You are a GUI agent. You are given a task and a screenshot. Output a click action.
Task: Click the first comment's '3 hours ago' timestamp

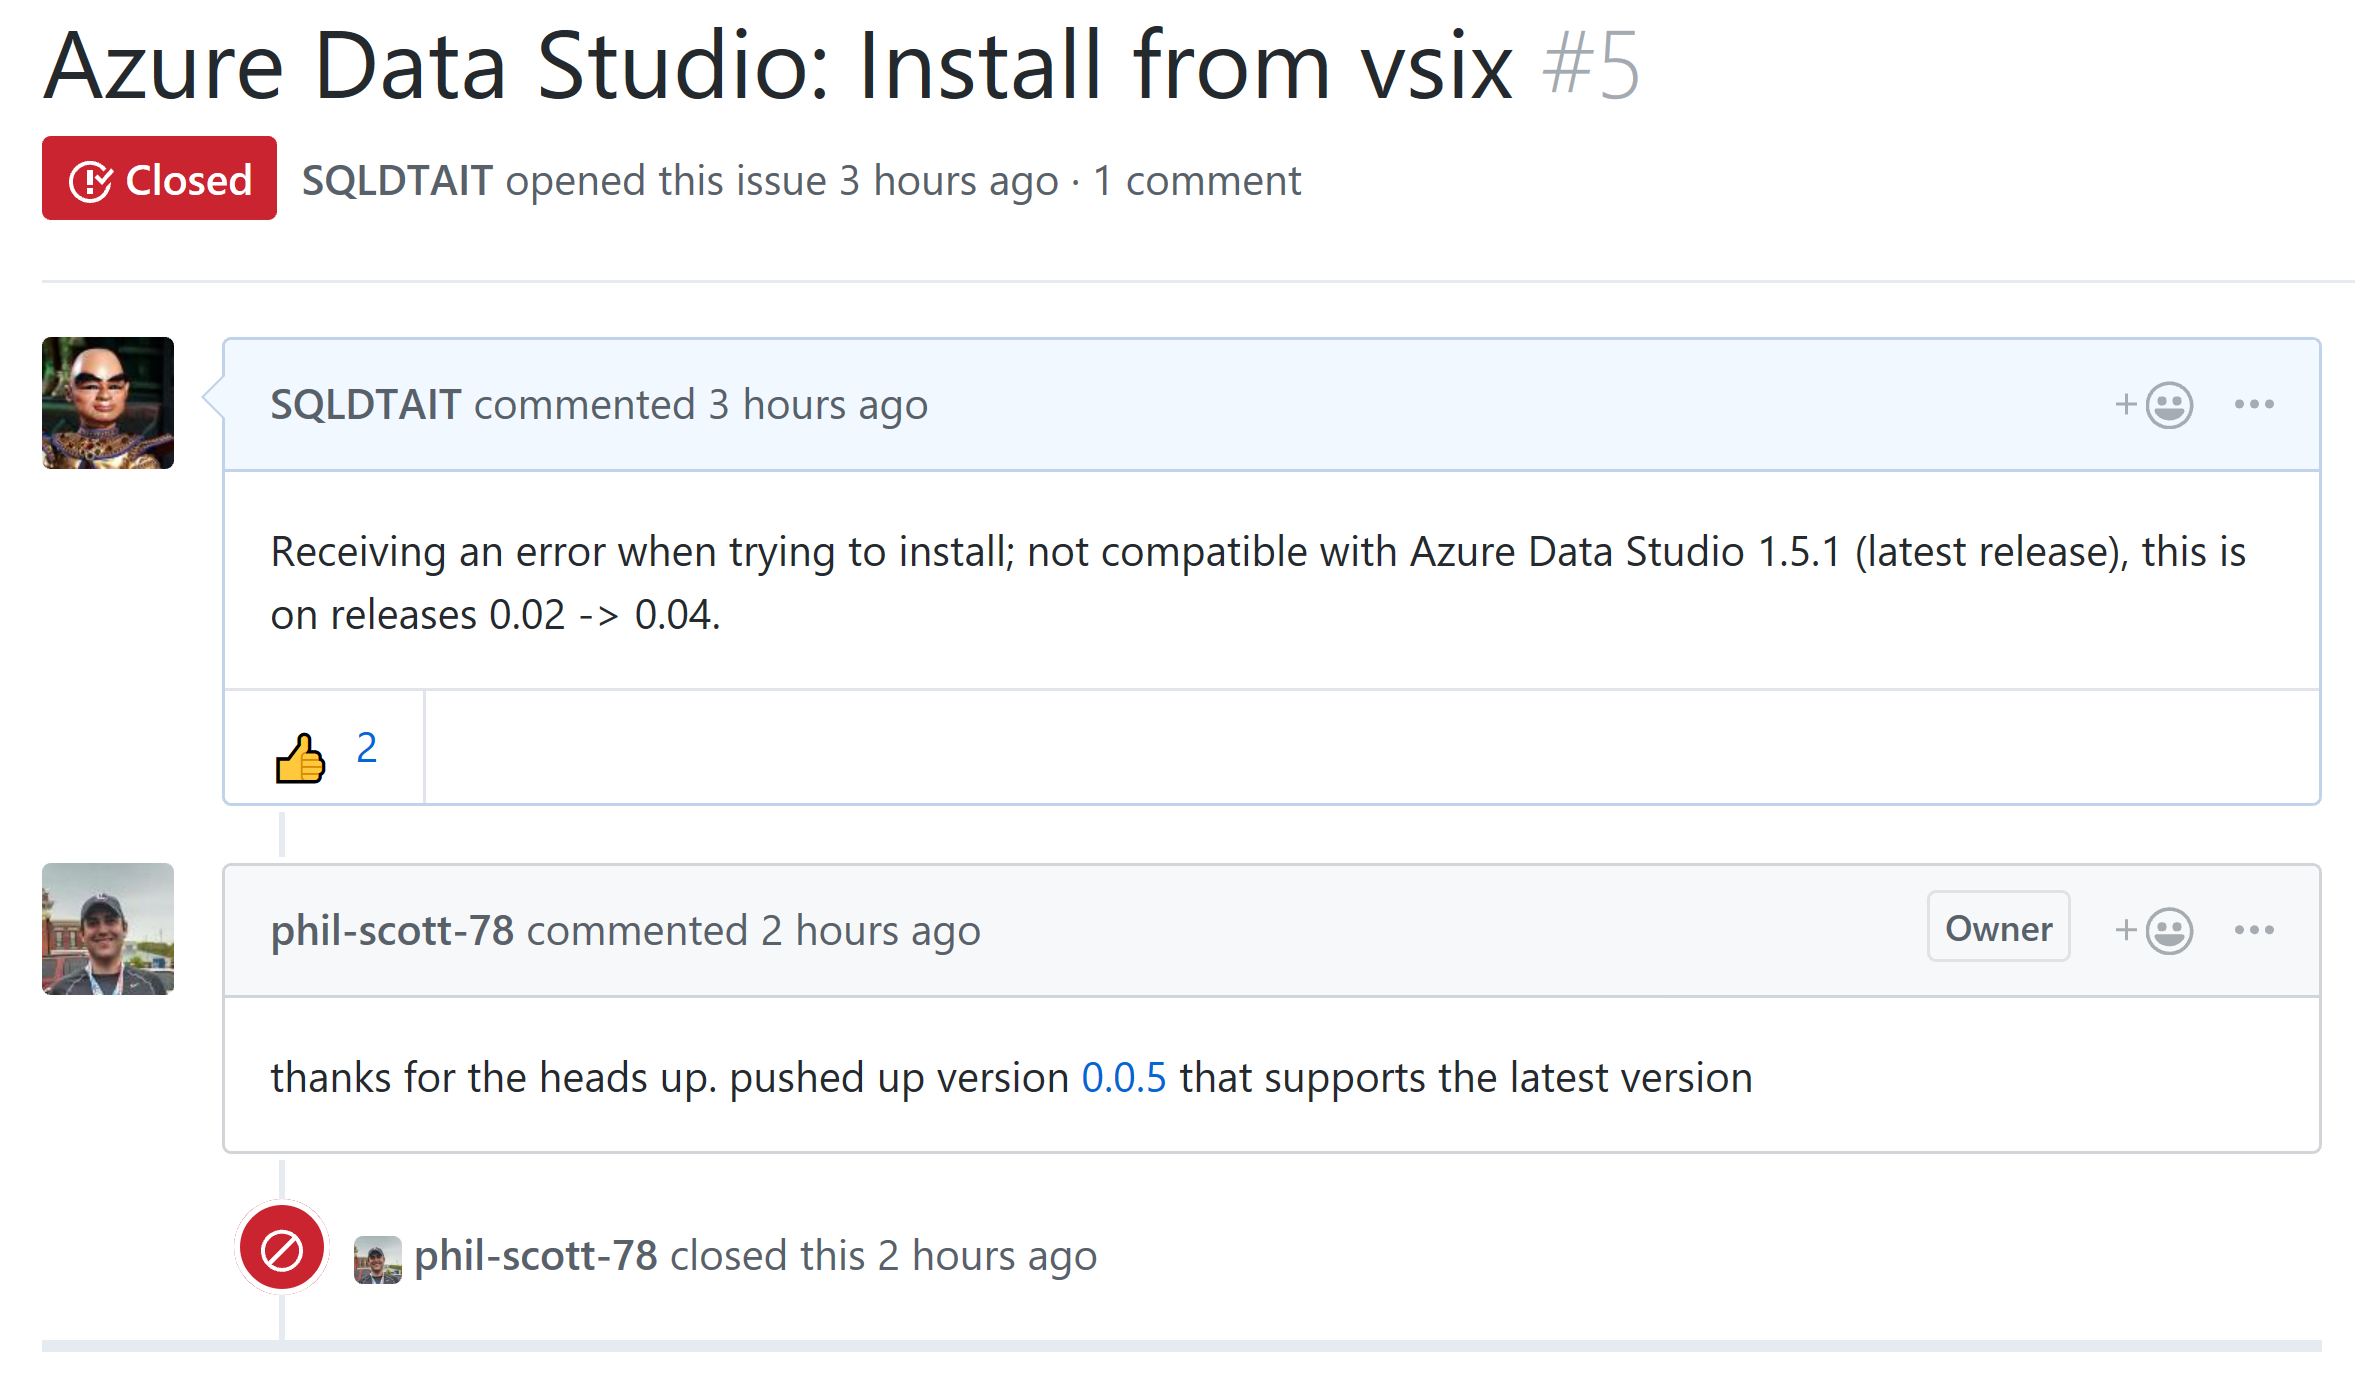click(818, 405)
